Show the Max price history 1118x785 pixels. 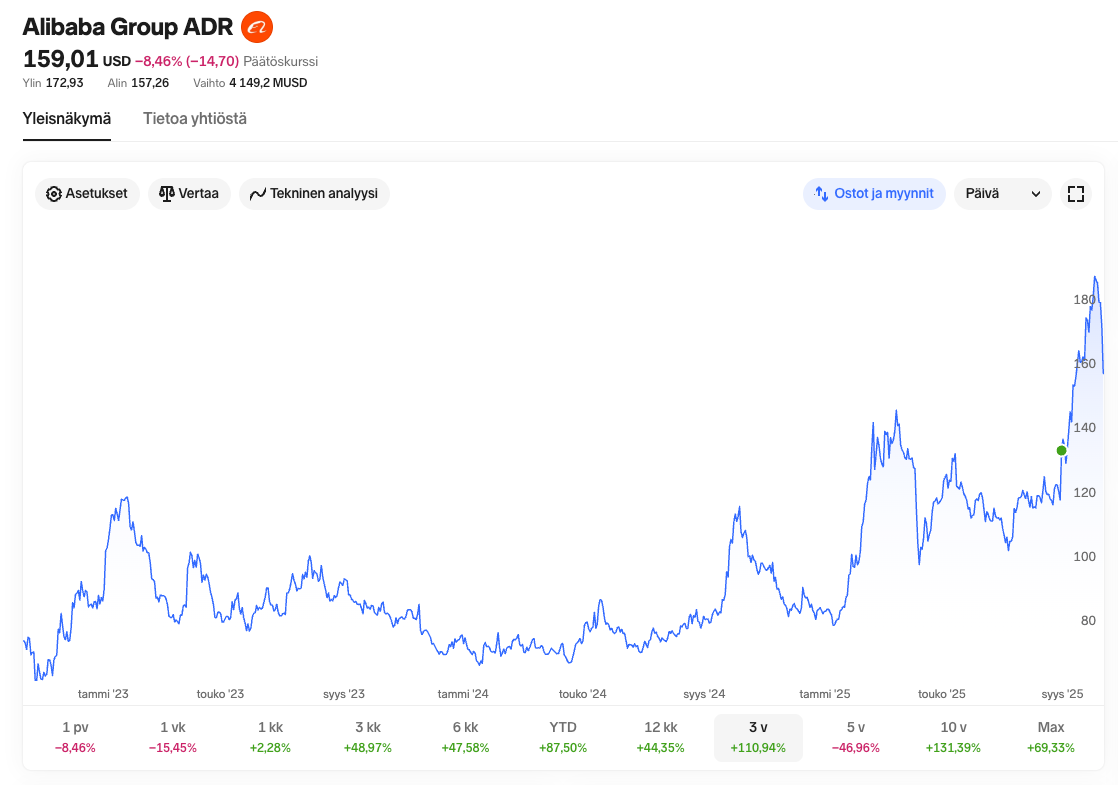(x=1051, y=737)
